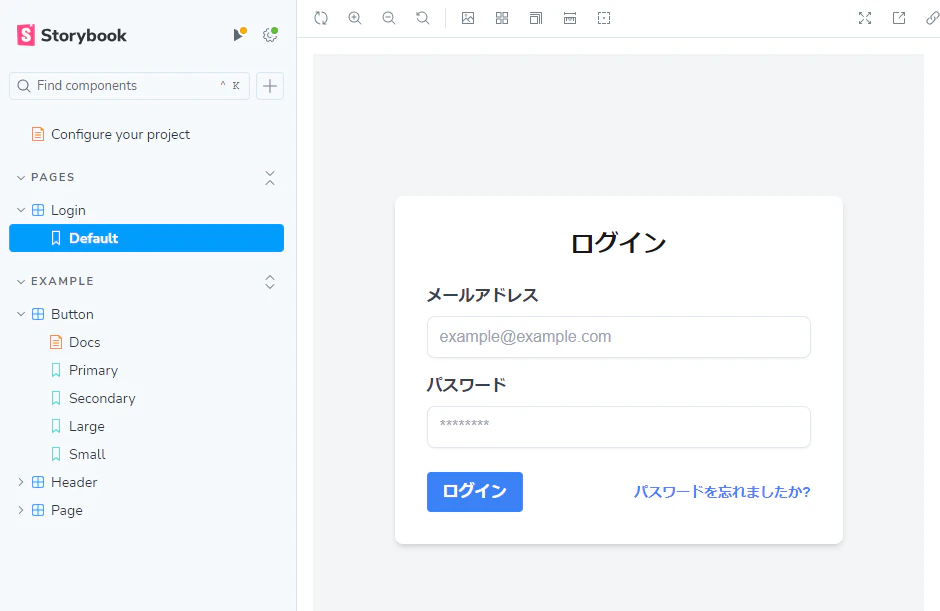Click the bookmark icon beside Secondary

(56, 398)
